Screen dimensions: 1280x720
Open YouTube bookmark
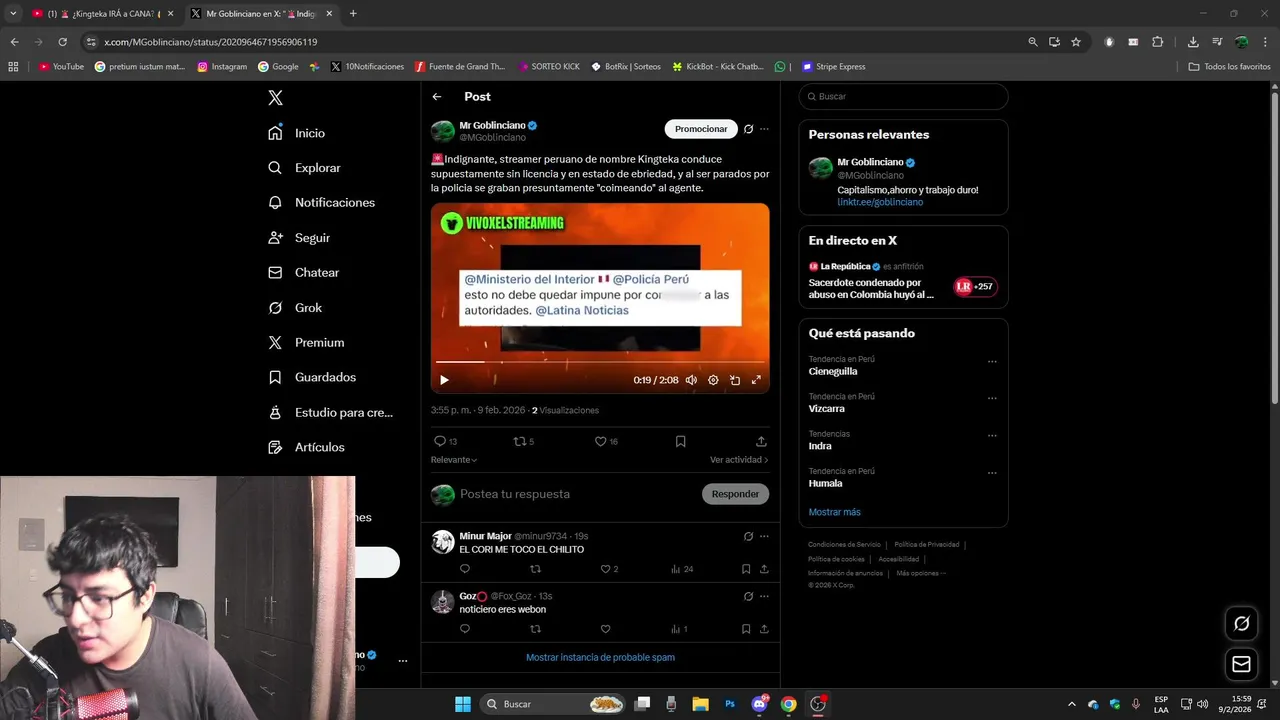point(61,67)
